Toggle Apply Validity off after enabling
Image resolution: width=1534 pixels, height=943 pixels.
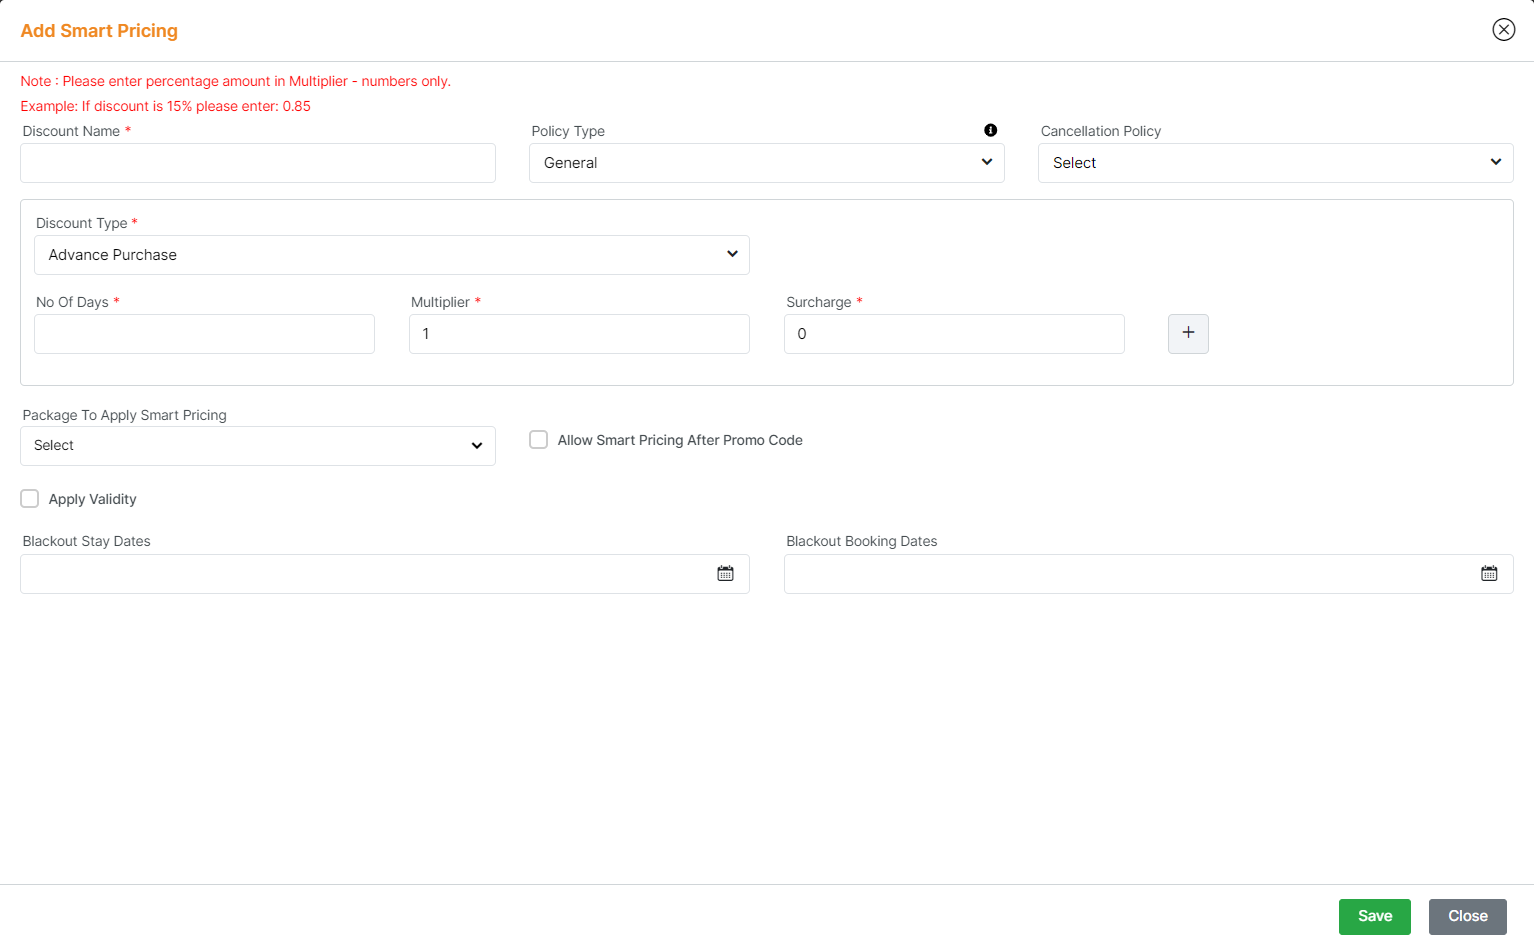tap(29, 498)
